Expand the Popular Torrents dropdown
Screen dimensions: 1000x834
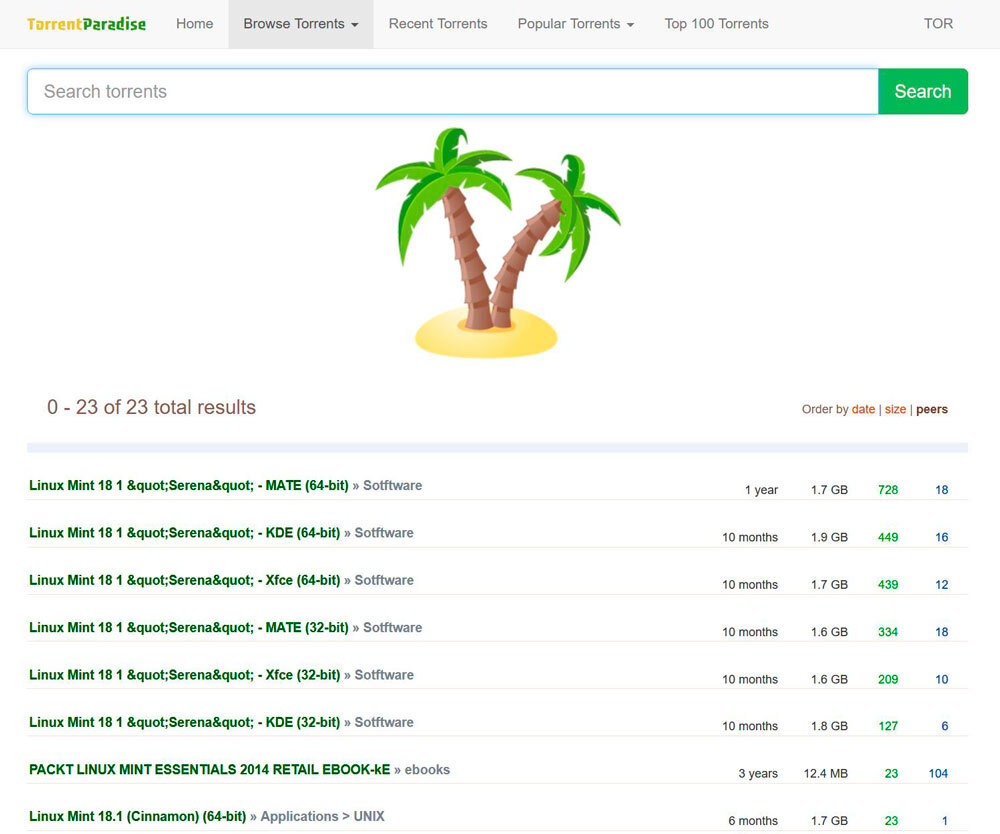pos(575,24)
